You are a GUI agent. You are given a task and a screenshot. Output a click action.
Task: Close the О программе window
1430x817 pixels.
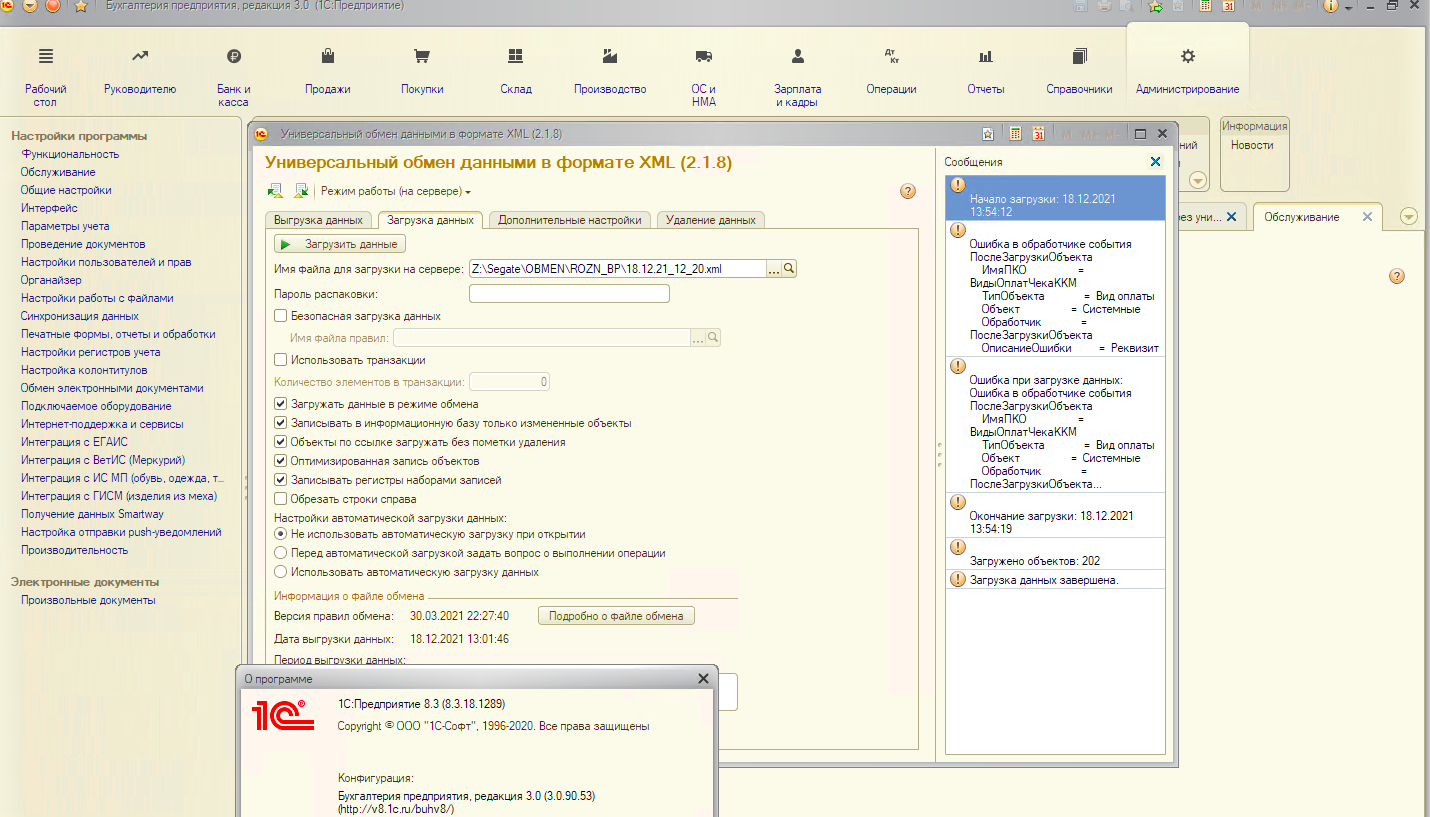pyautogui.click(x=703, y=678)
